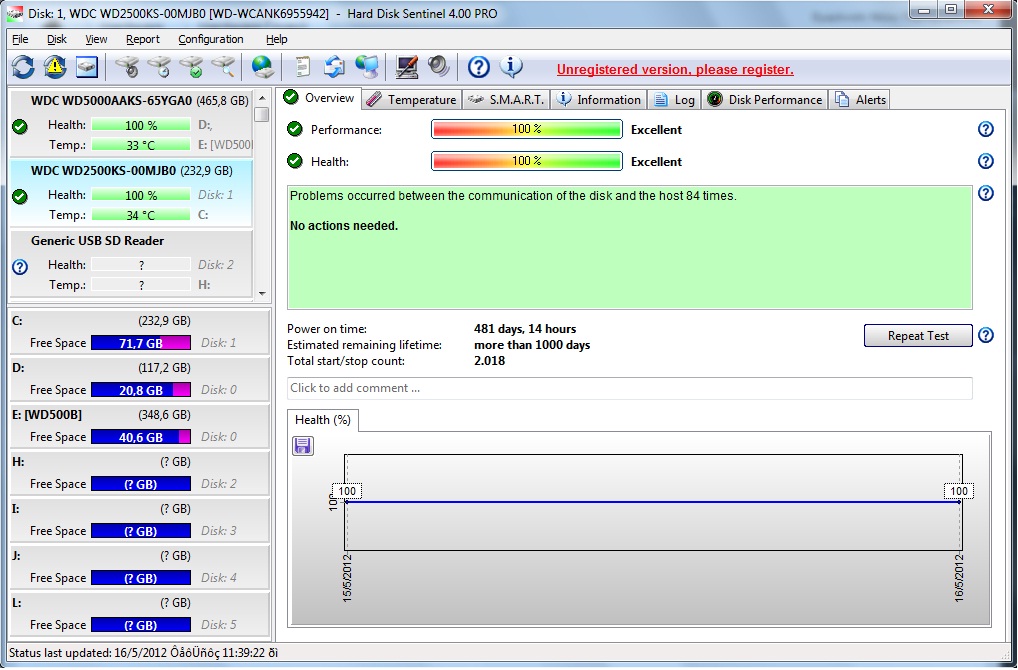Screen dimensions: 1018x670
Task: Click the help icon beside the Performance bar
Action: (x=986, y=129)
